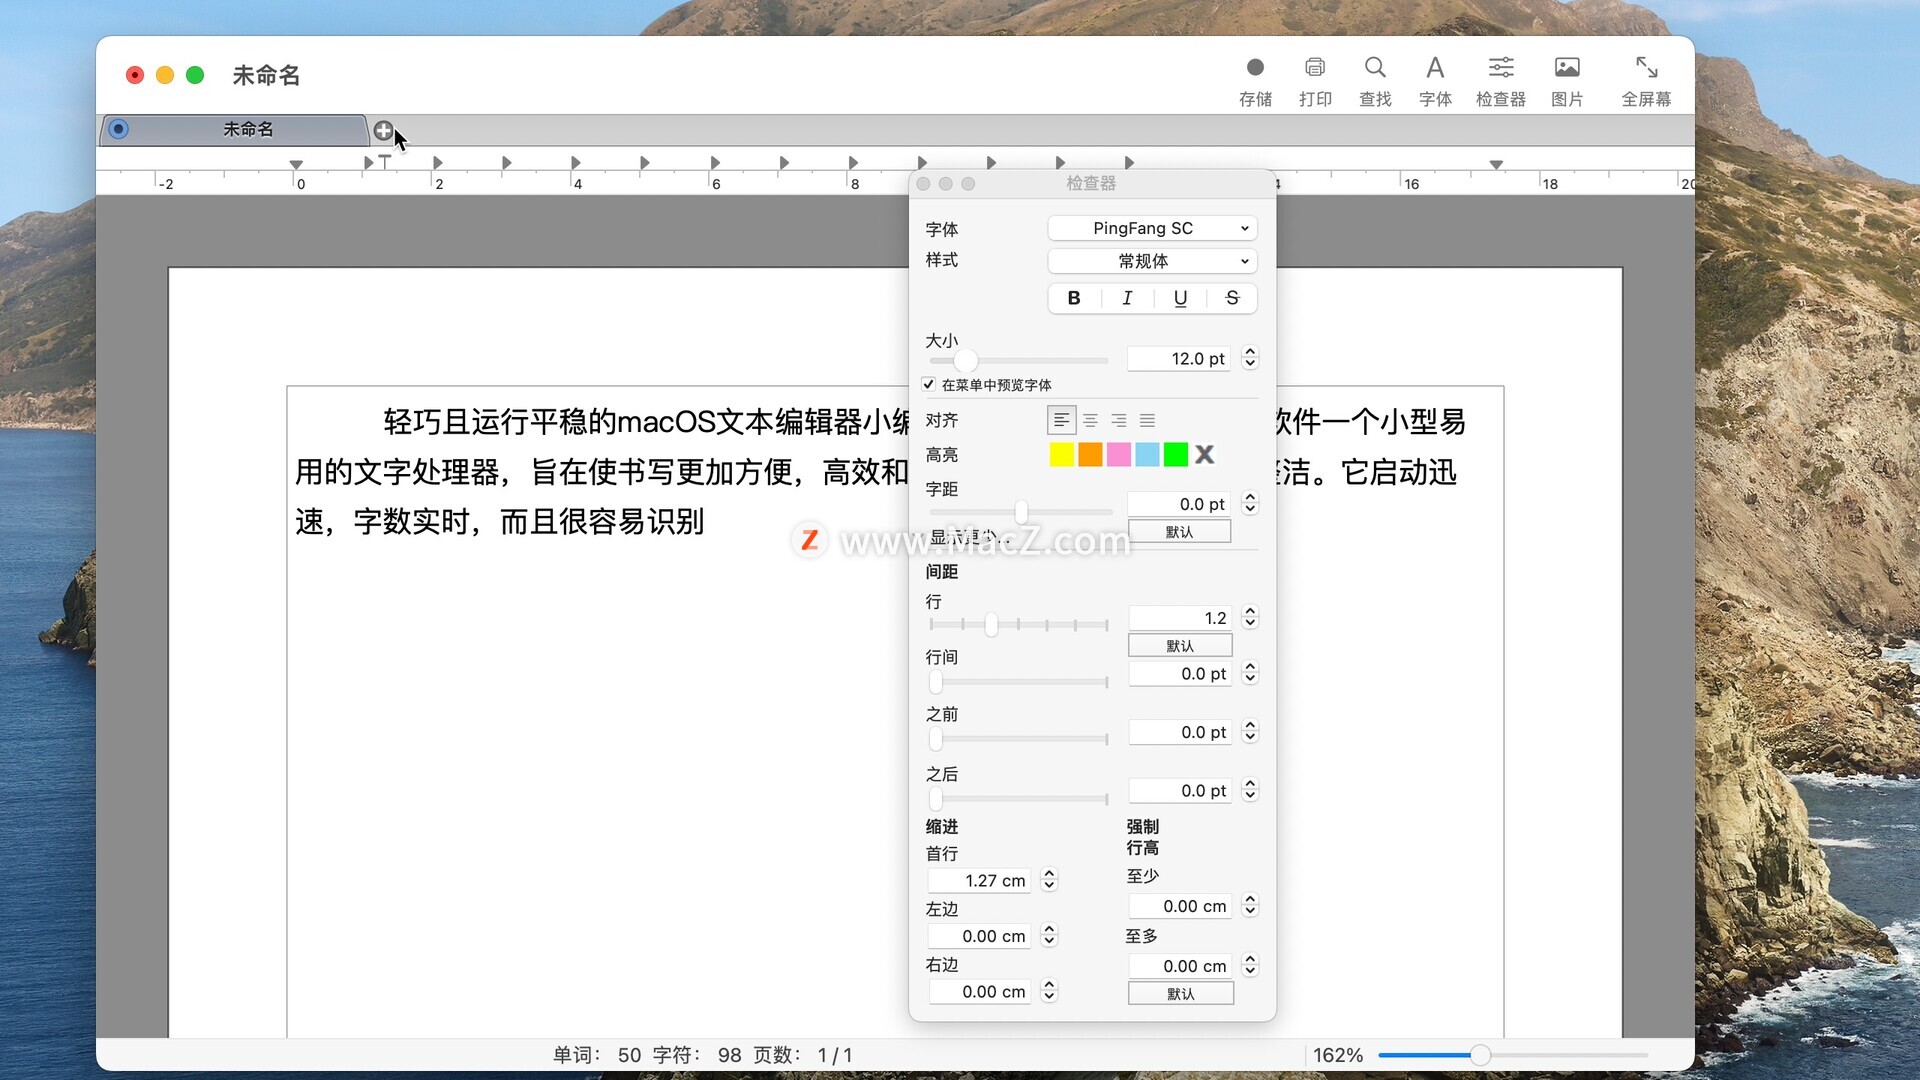
Task: Toggle underline U formatting button
Action: point(1180,298)
